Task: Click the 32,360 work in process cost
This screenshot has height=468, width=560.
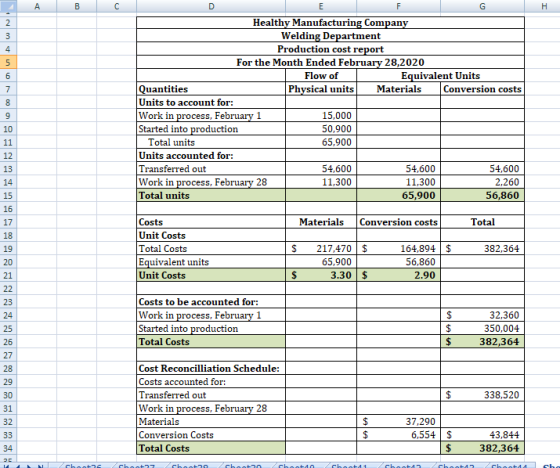Action: pos(482,315)
